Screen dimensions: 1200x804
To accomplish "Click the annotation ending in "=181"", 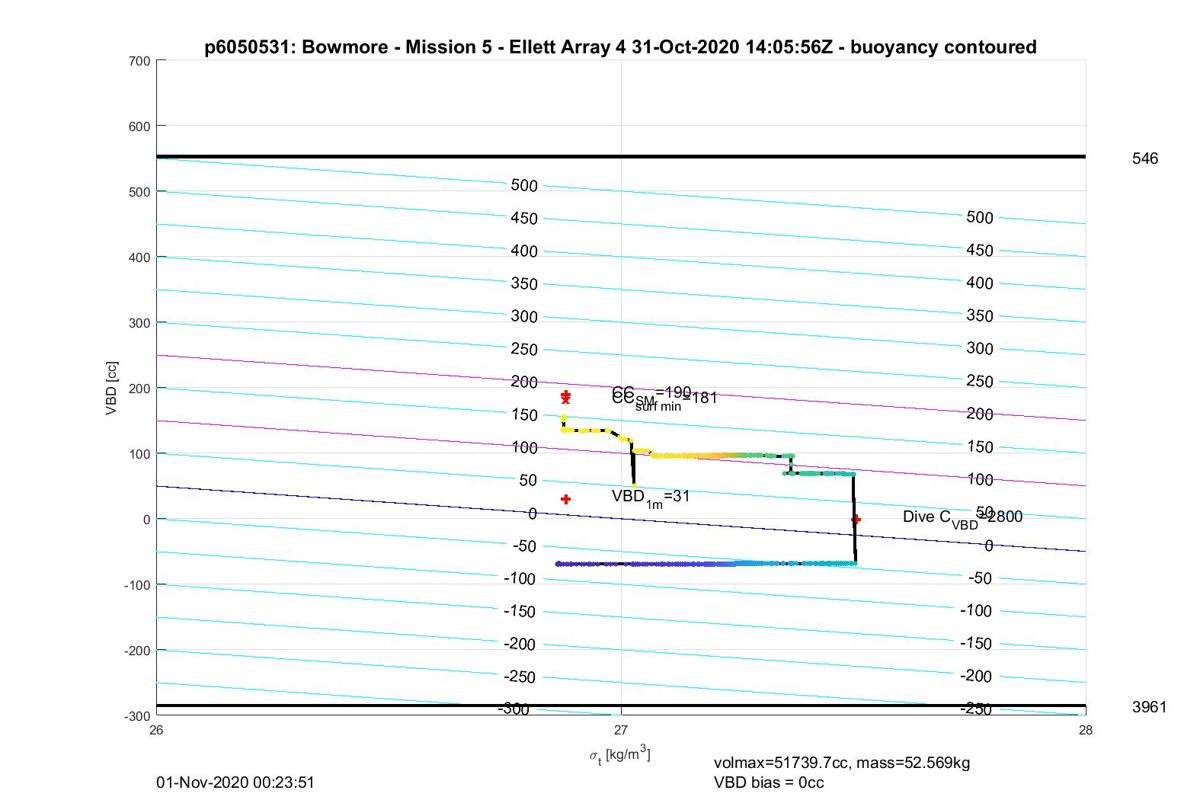I will click(x=665, y=399).
